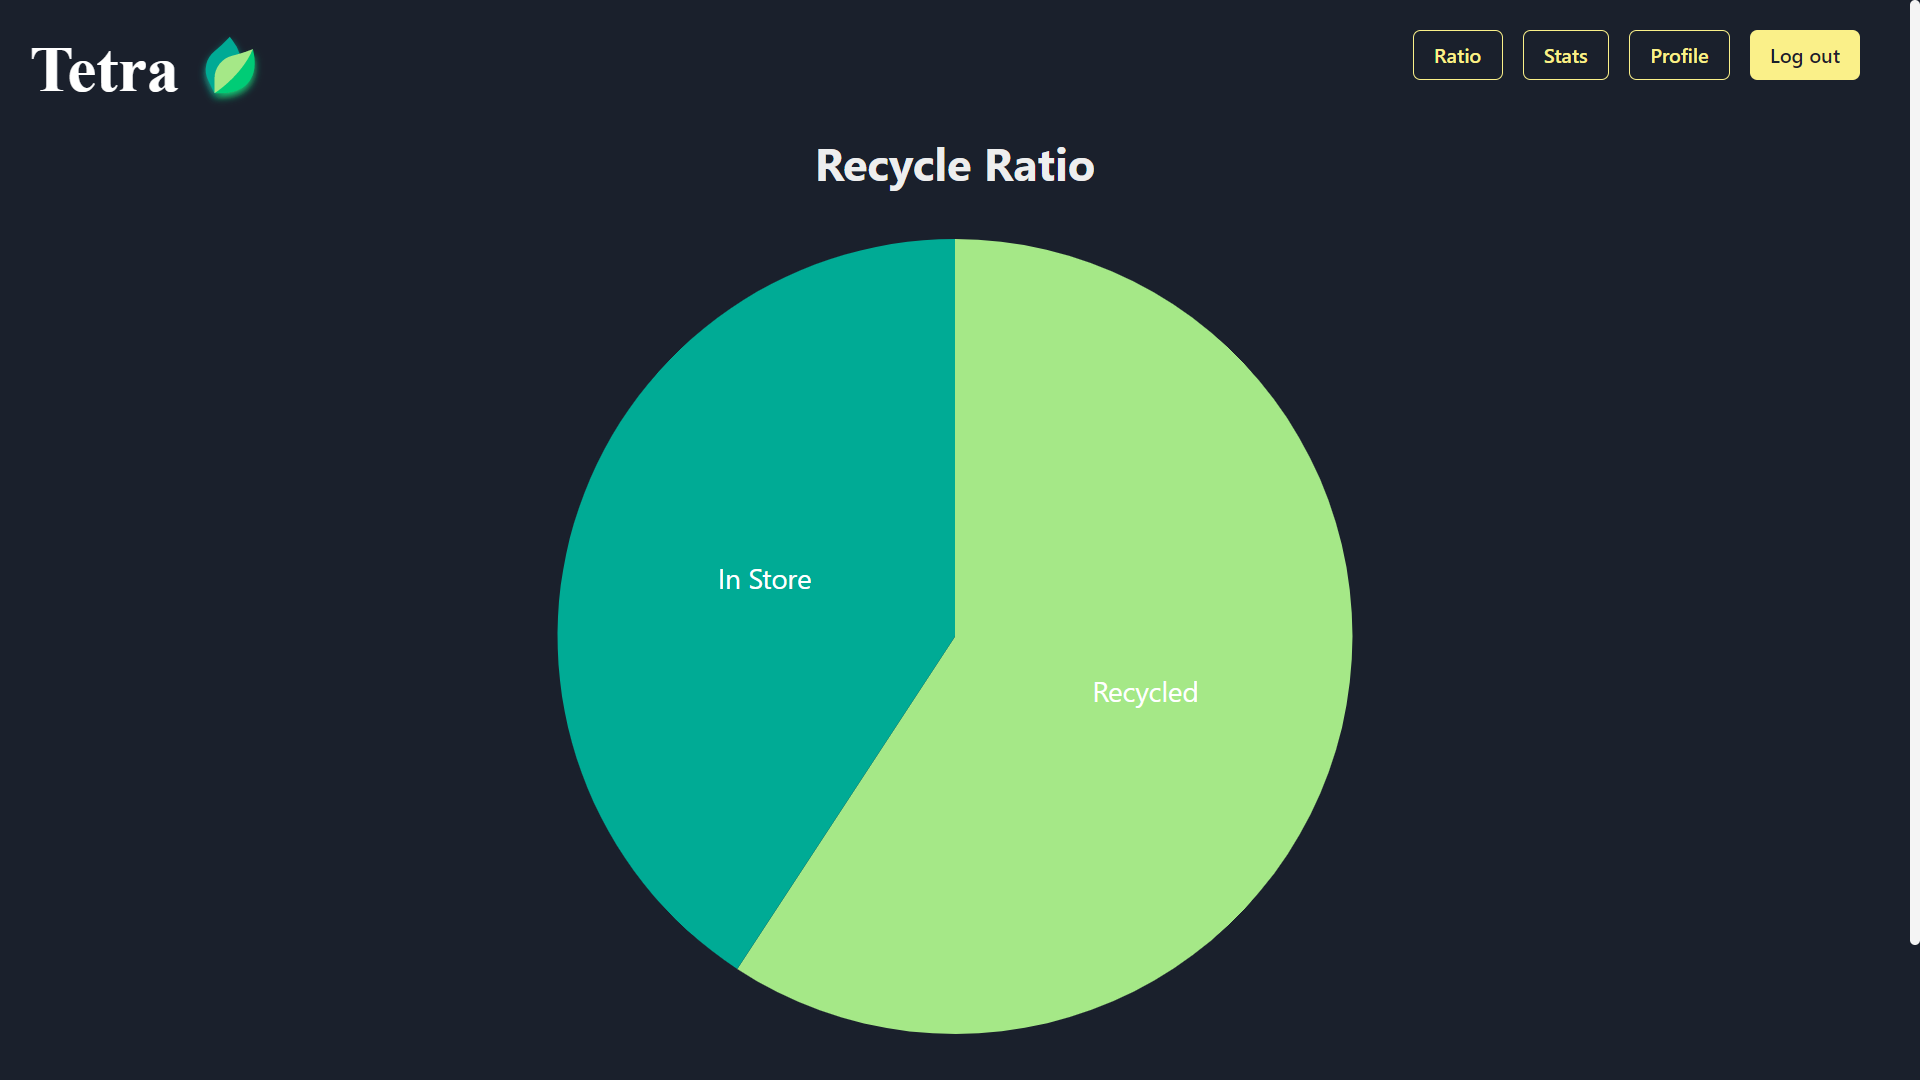Click the In Store label text
Screen dimensions: 1920x1080
click(764, 580)
